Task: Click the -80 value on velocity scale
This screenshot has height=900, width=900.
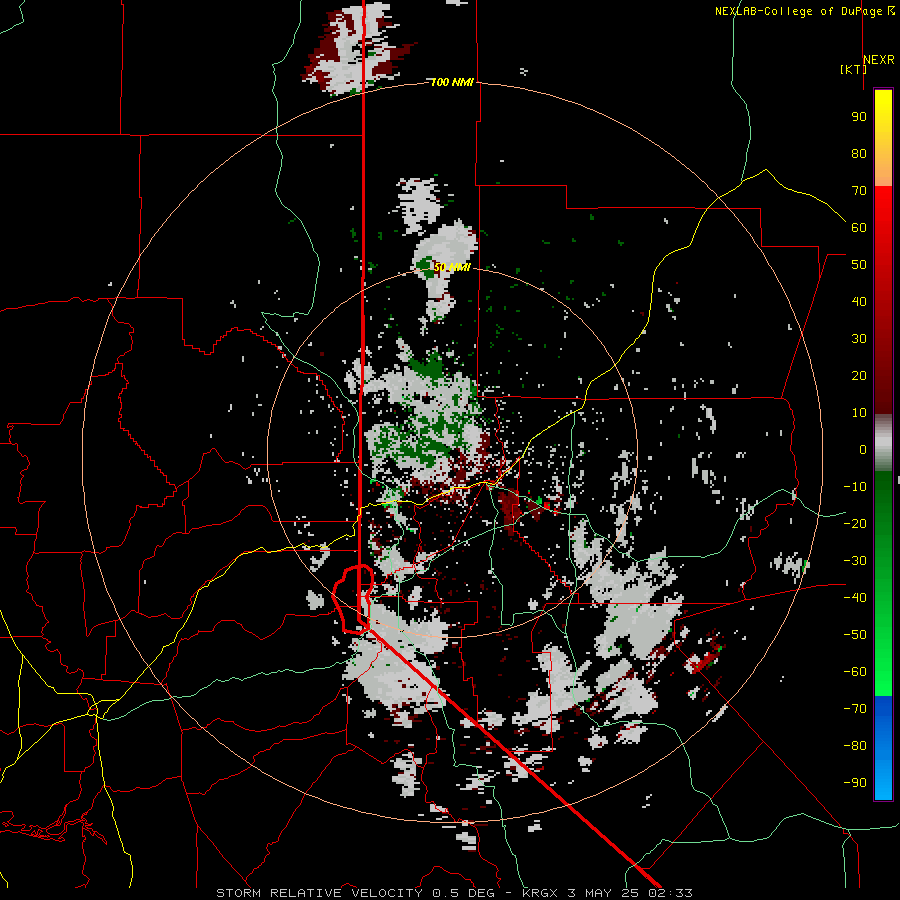Action: [855, 746]
